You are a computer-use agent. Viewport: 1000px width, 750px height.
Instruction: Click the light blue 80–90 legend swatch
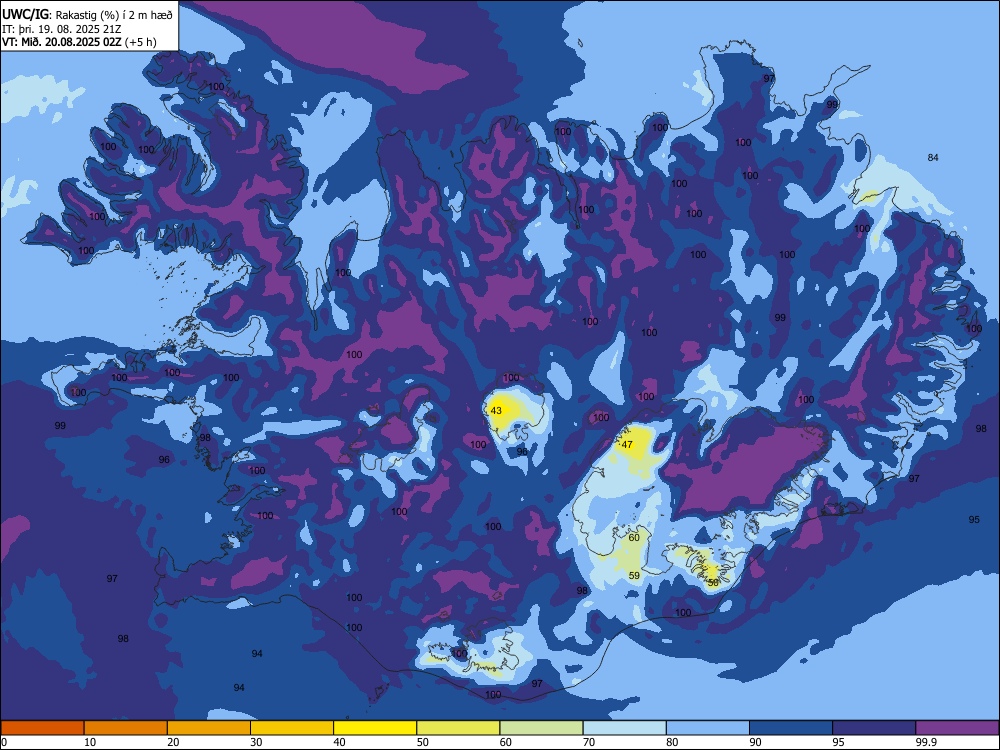708,728
